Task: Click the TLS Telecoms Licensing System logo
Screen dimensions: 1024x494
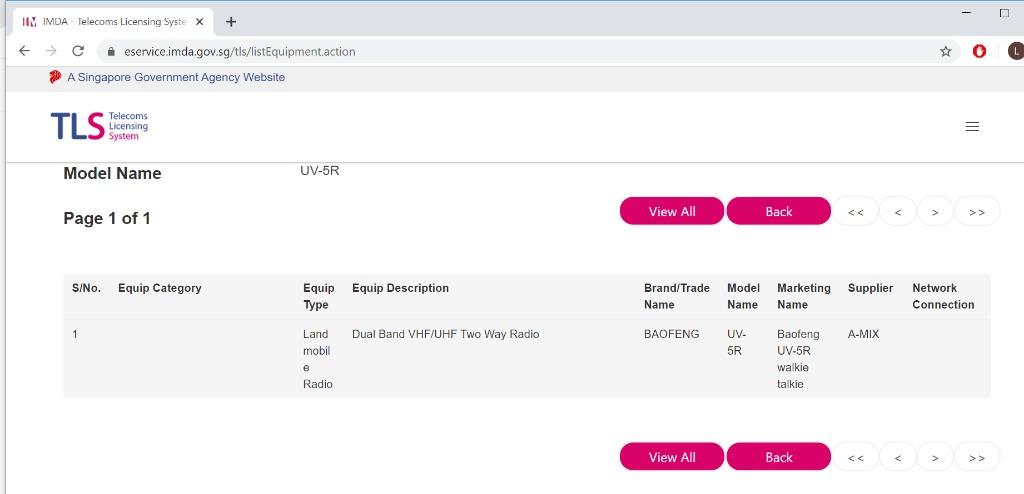Action: [x=99, y=125]
